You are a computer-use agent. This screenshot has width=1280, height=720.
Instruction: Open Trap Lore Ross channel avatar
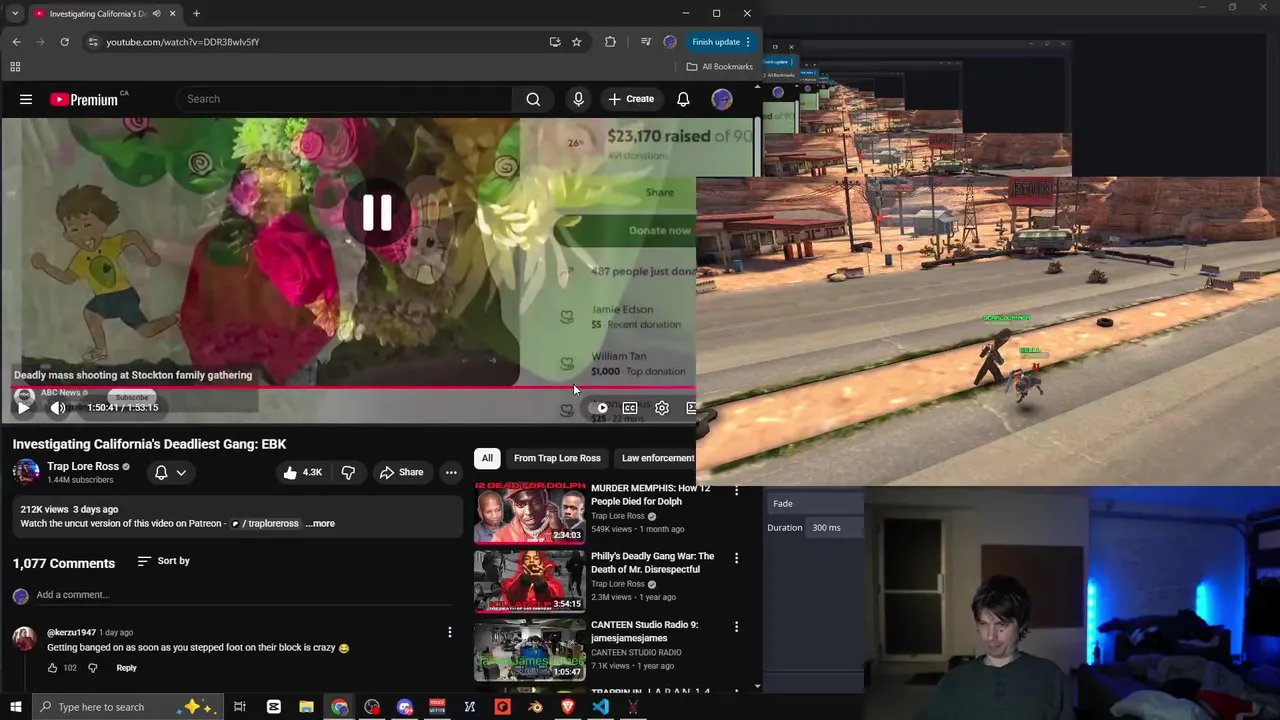point(26,472)
